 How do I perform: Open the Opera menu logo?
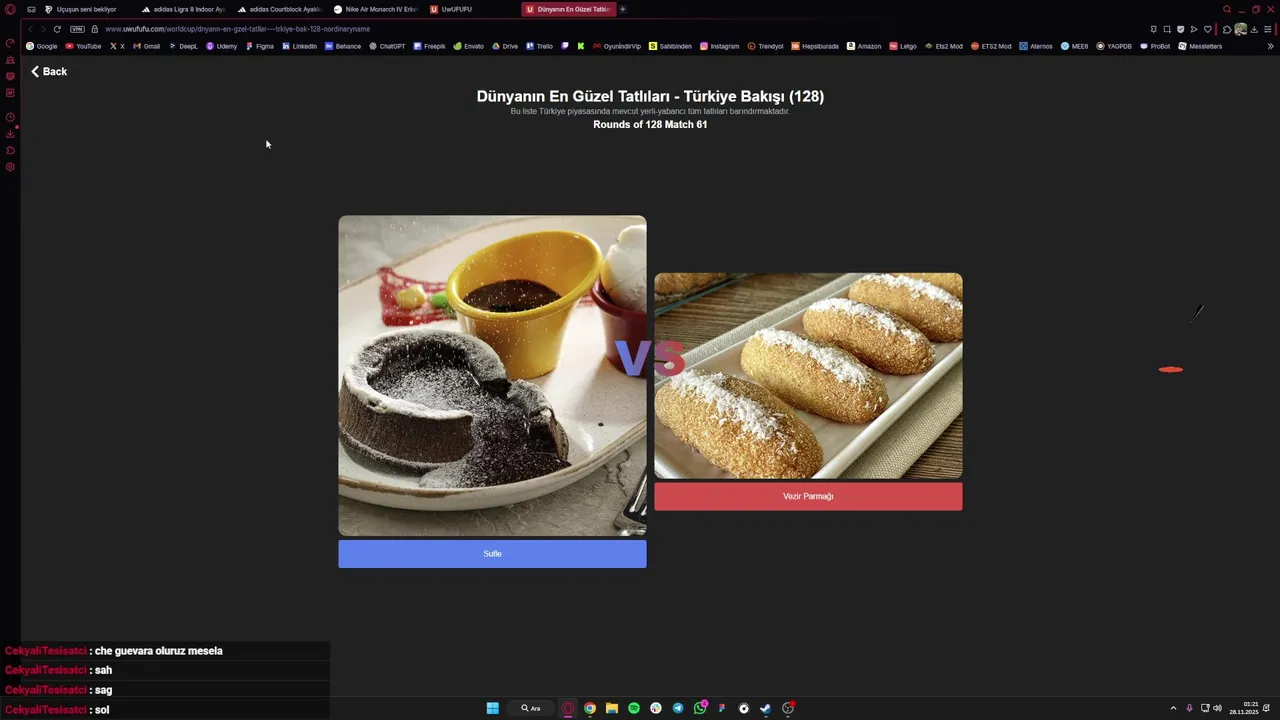pos(10,9)
